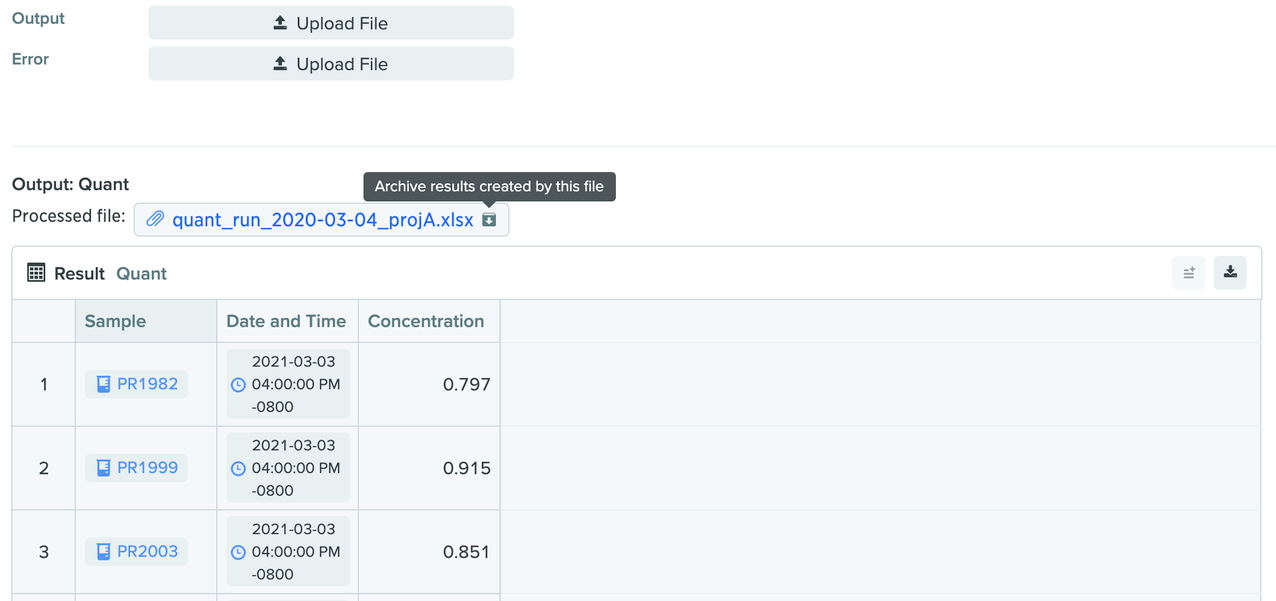Image resolution: width=1276 pixels, height=601 pixels.
Task: Select row number 2
Action: 43,468
